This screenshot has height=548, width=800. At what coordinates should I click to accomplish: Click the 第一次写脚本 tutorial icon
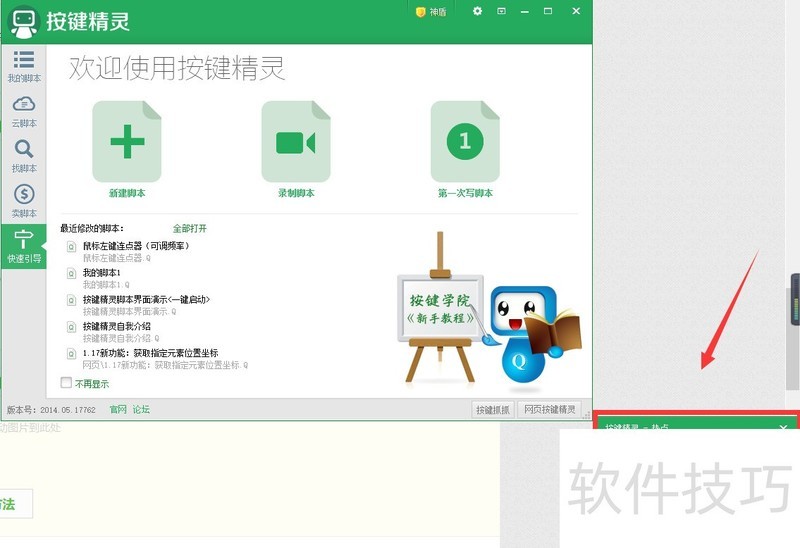[x=465, y=141]
